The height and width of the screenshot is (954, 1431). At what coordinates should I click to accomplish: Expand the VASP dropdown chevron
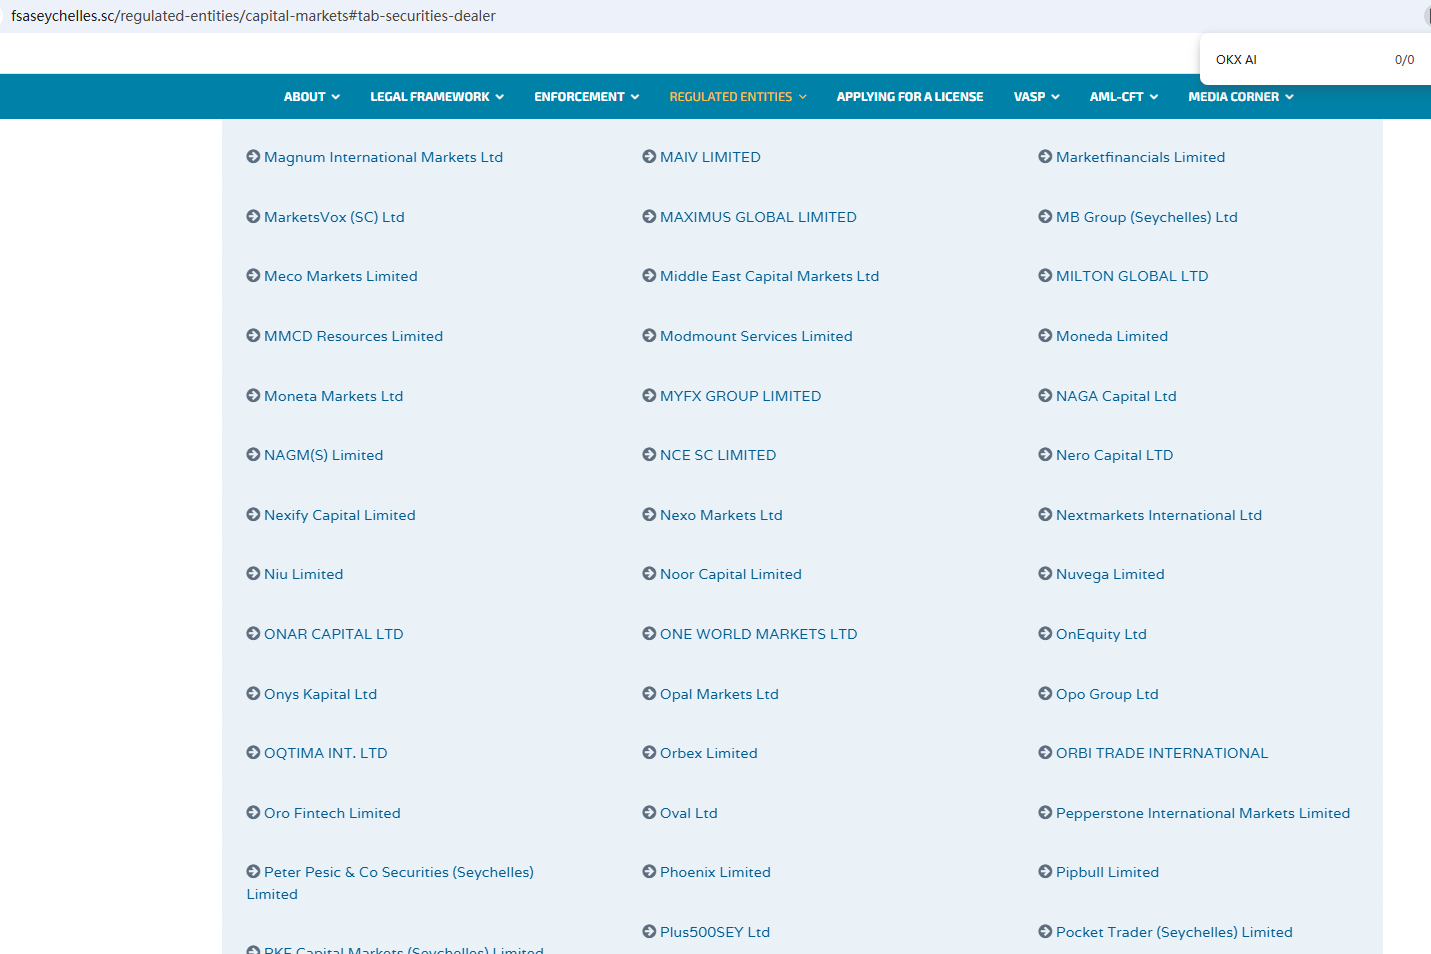[x=1055, y=97]
